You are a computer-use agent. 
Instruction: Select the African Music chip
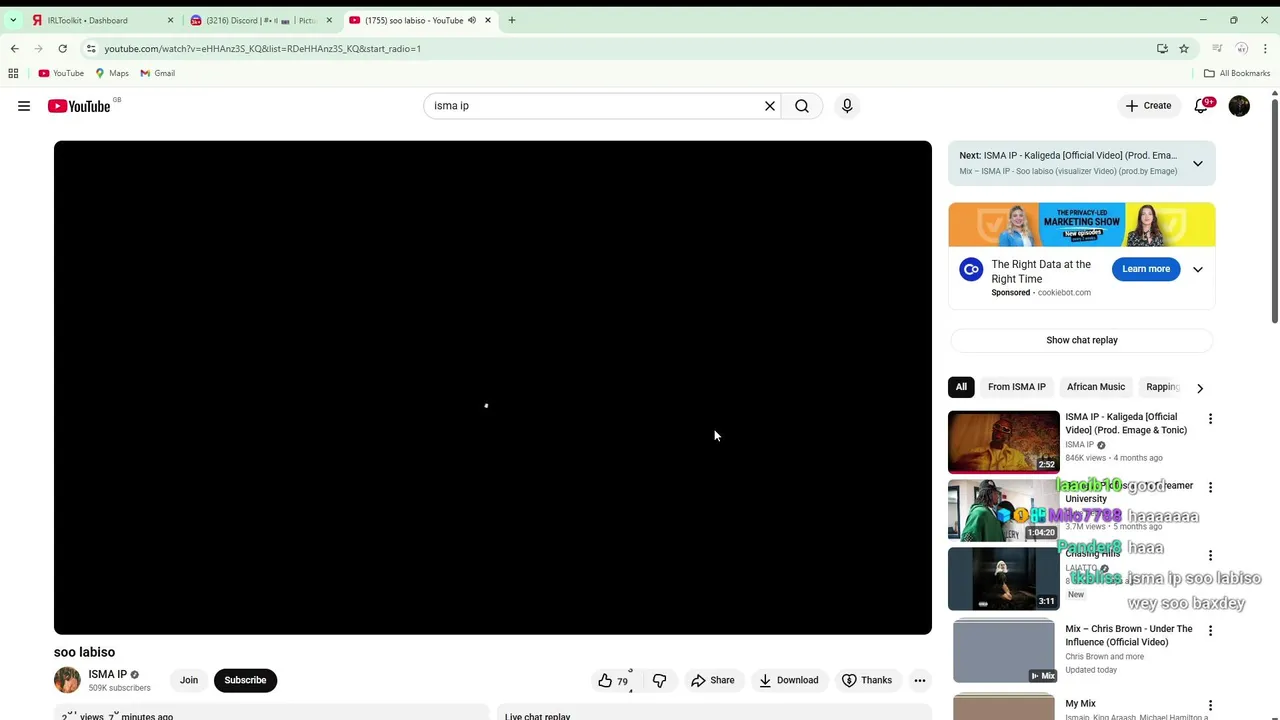coord(1096,387)
